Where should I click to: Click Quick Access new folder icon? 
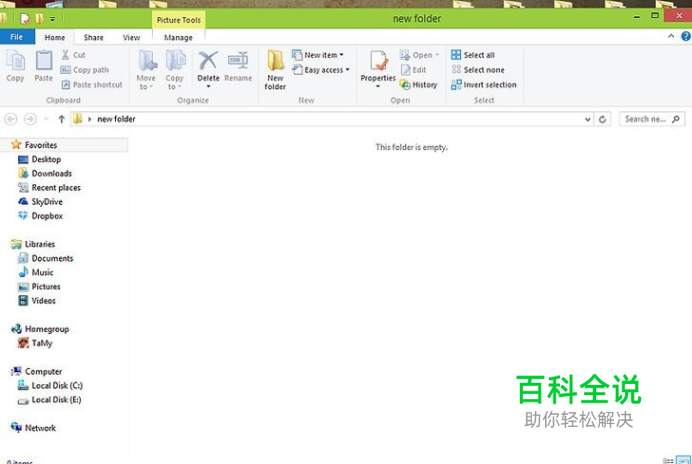(x=40, y=19)
